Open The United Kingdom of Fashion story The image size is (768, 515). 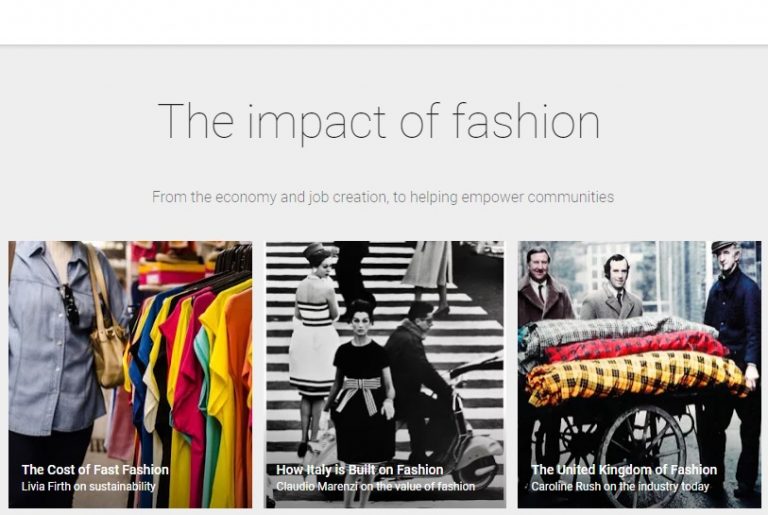(x=624, y=469)
